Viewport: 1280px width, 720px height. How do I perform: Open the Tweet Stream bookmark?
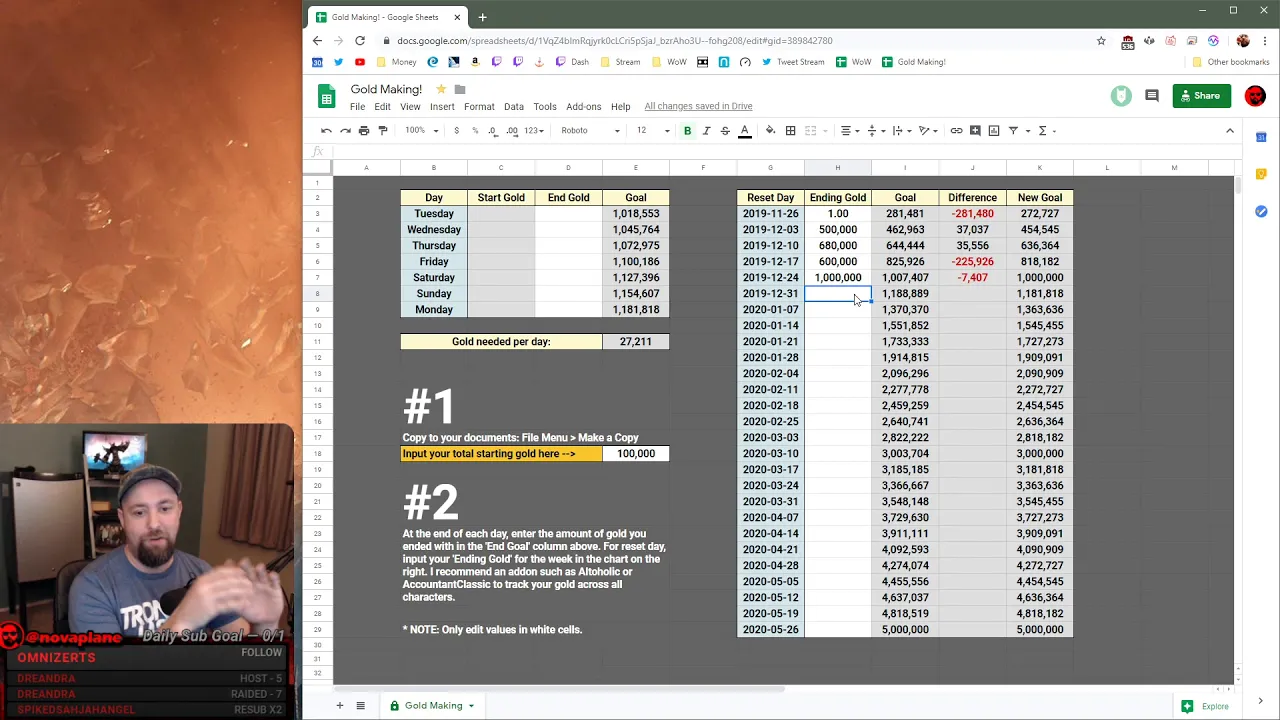(793, 62)
